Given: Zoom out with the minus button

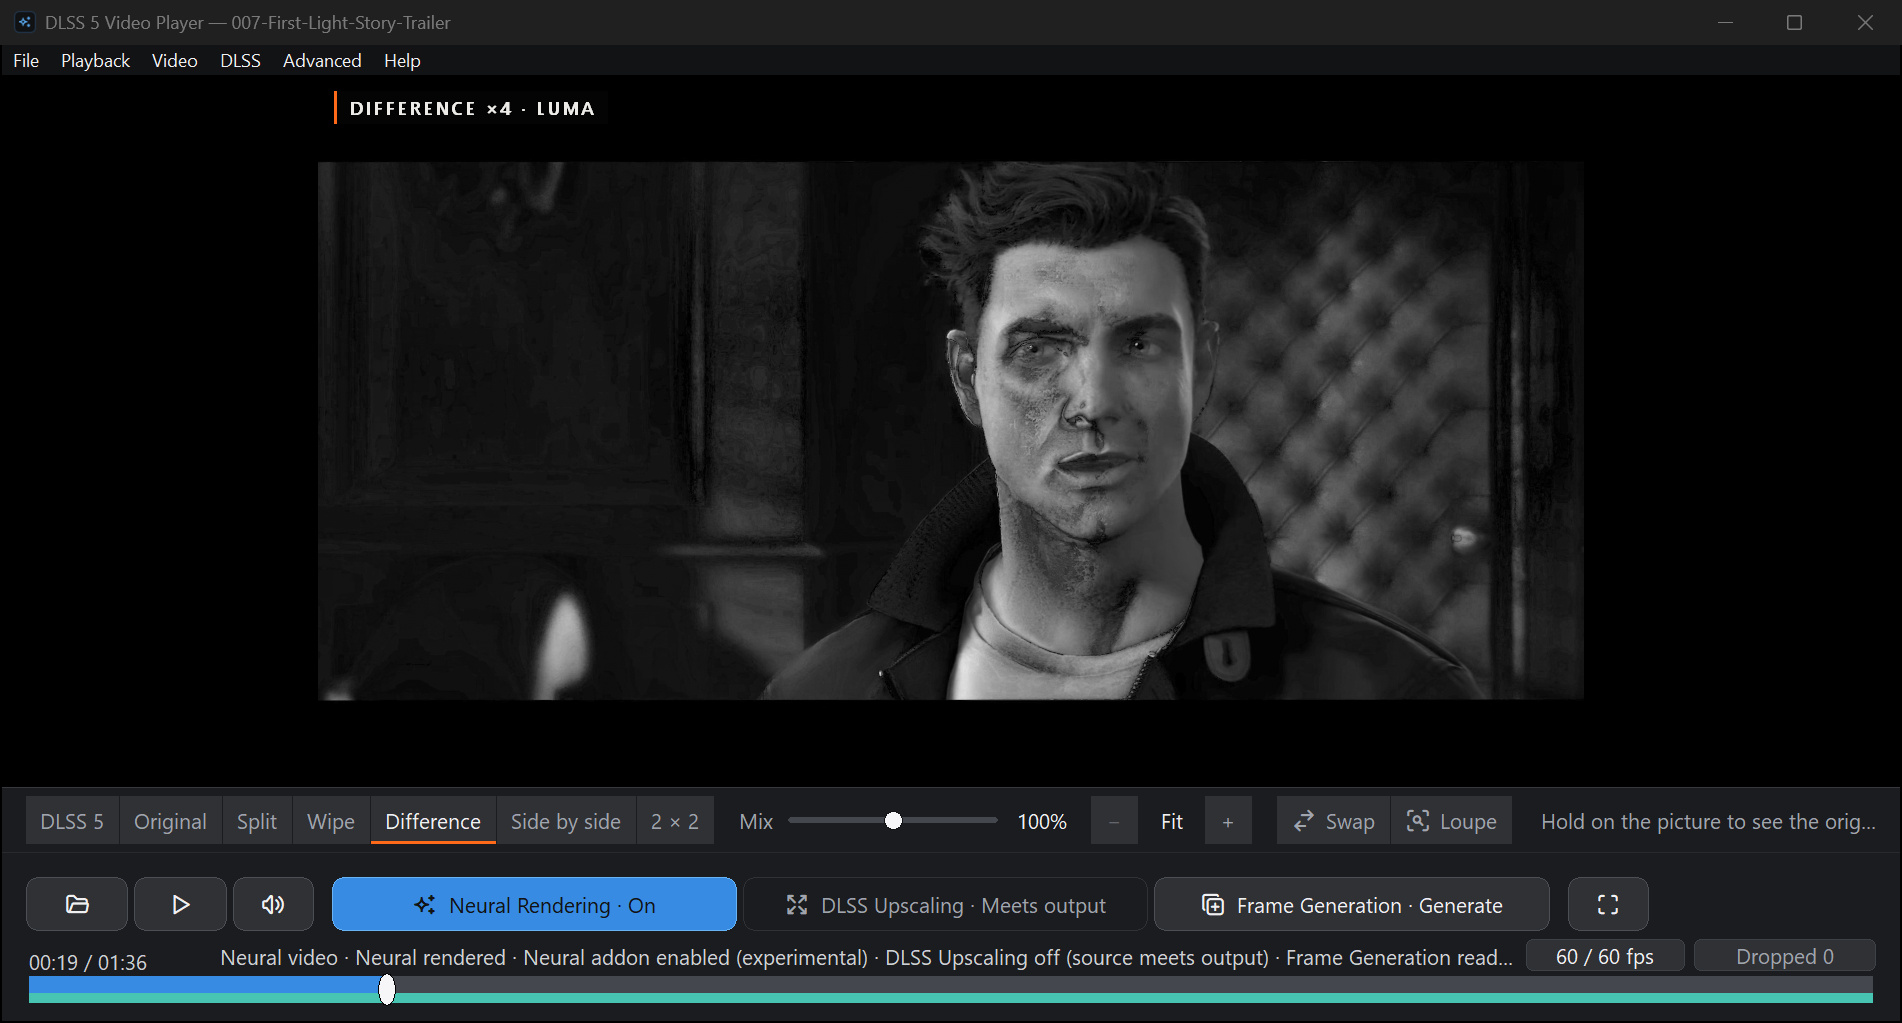Looking at the screenshot, I should (x=1114, y=821).
